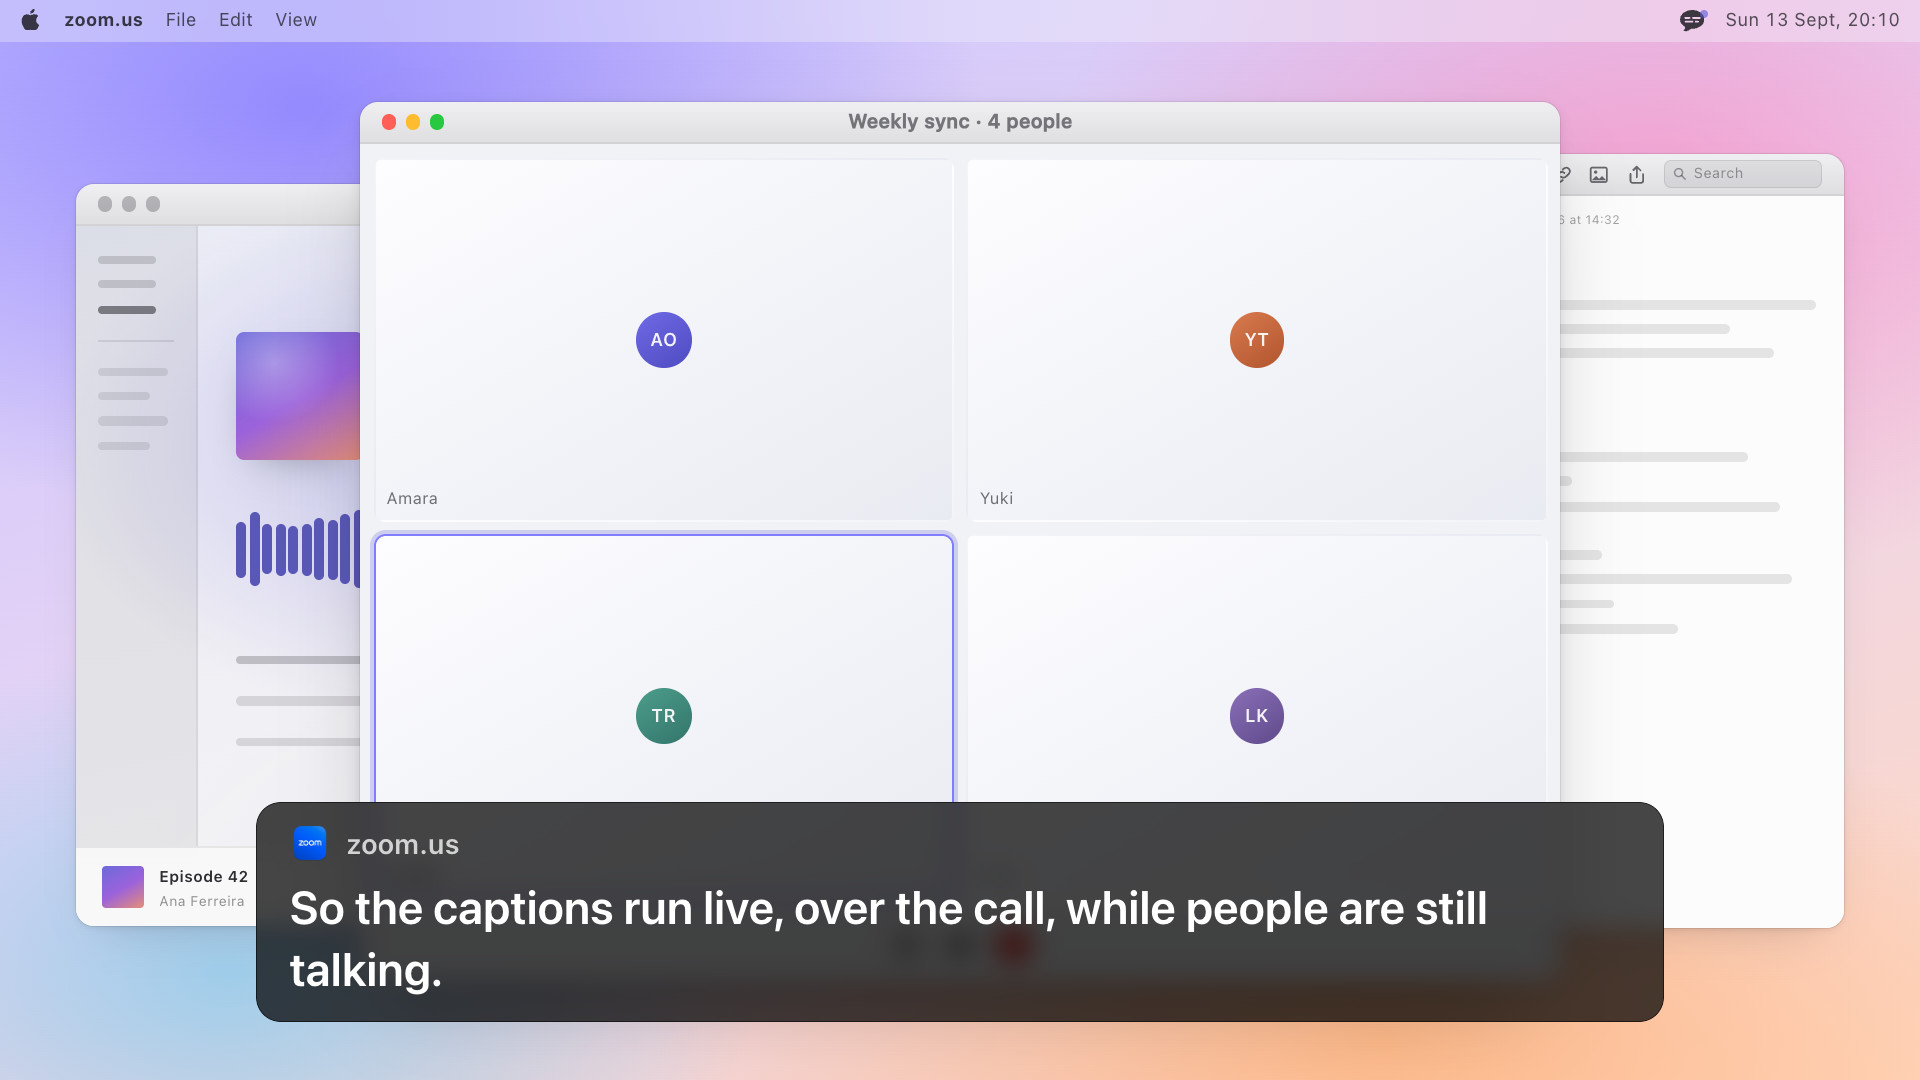Open the File menu
Viewport: 1920px width, 1080px height.
(x=181, y=20)
